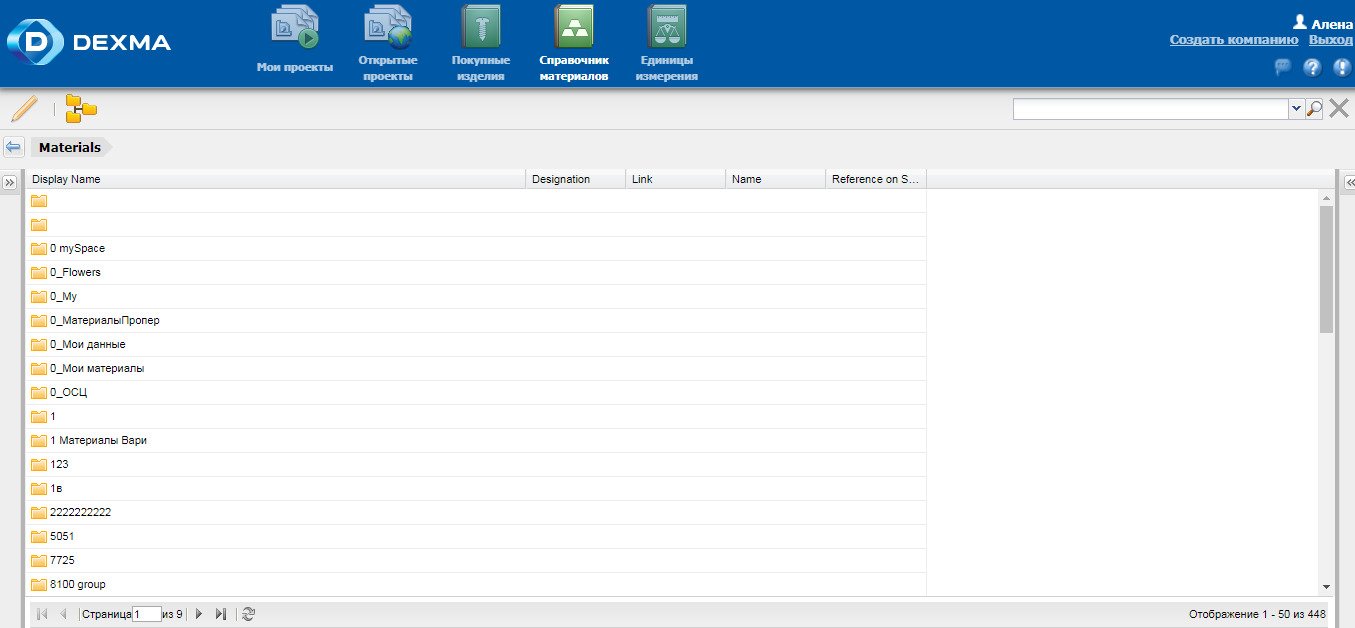The width and height of the screenshot is (1355, 628).
Task: Click the vertical scrollbar thumb
Action: pos(1326,269)
